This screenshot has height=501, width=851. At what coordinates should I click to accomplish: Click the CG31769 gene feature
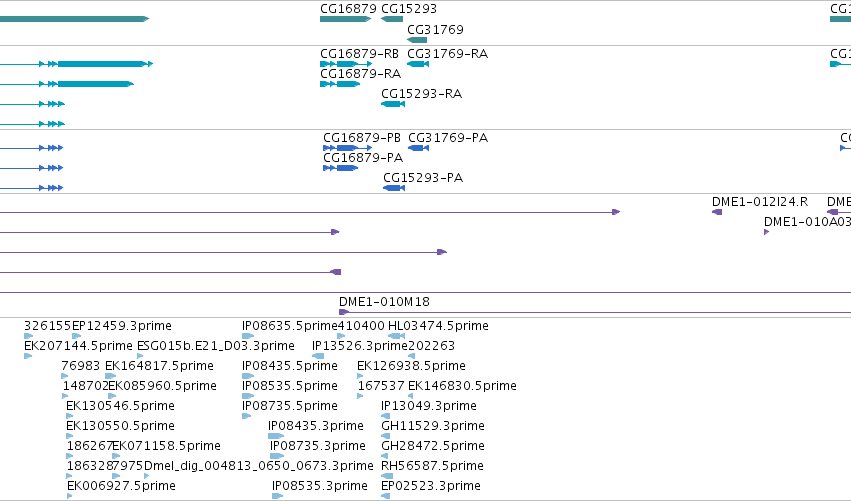pos(417,40)
